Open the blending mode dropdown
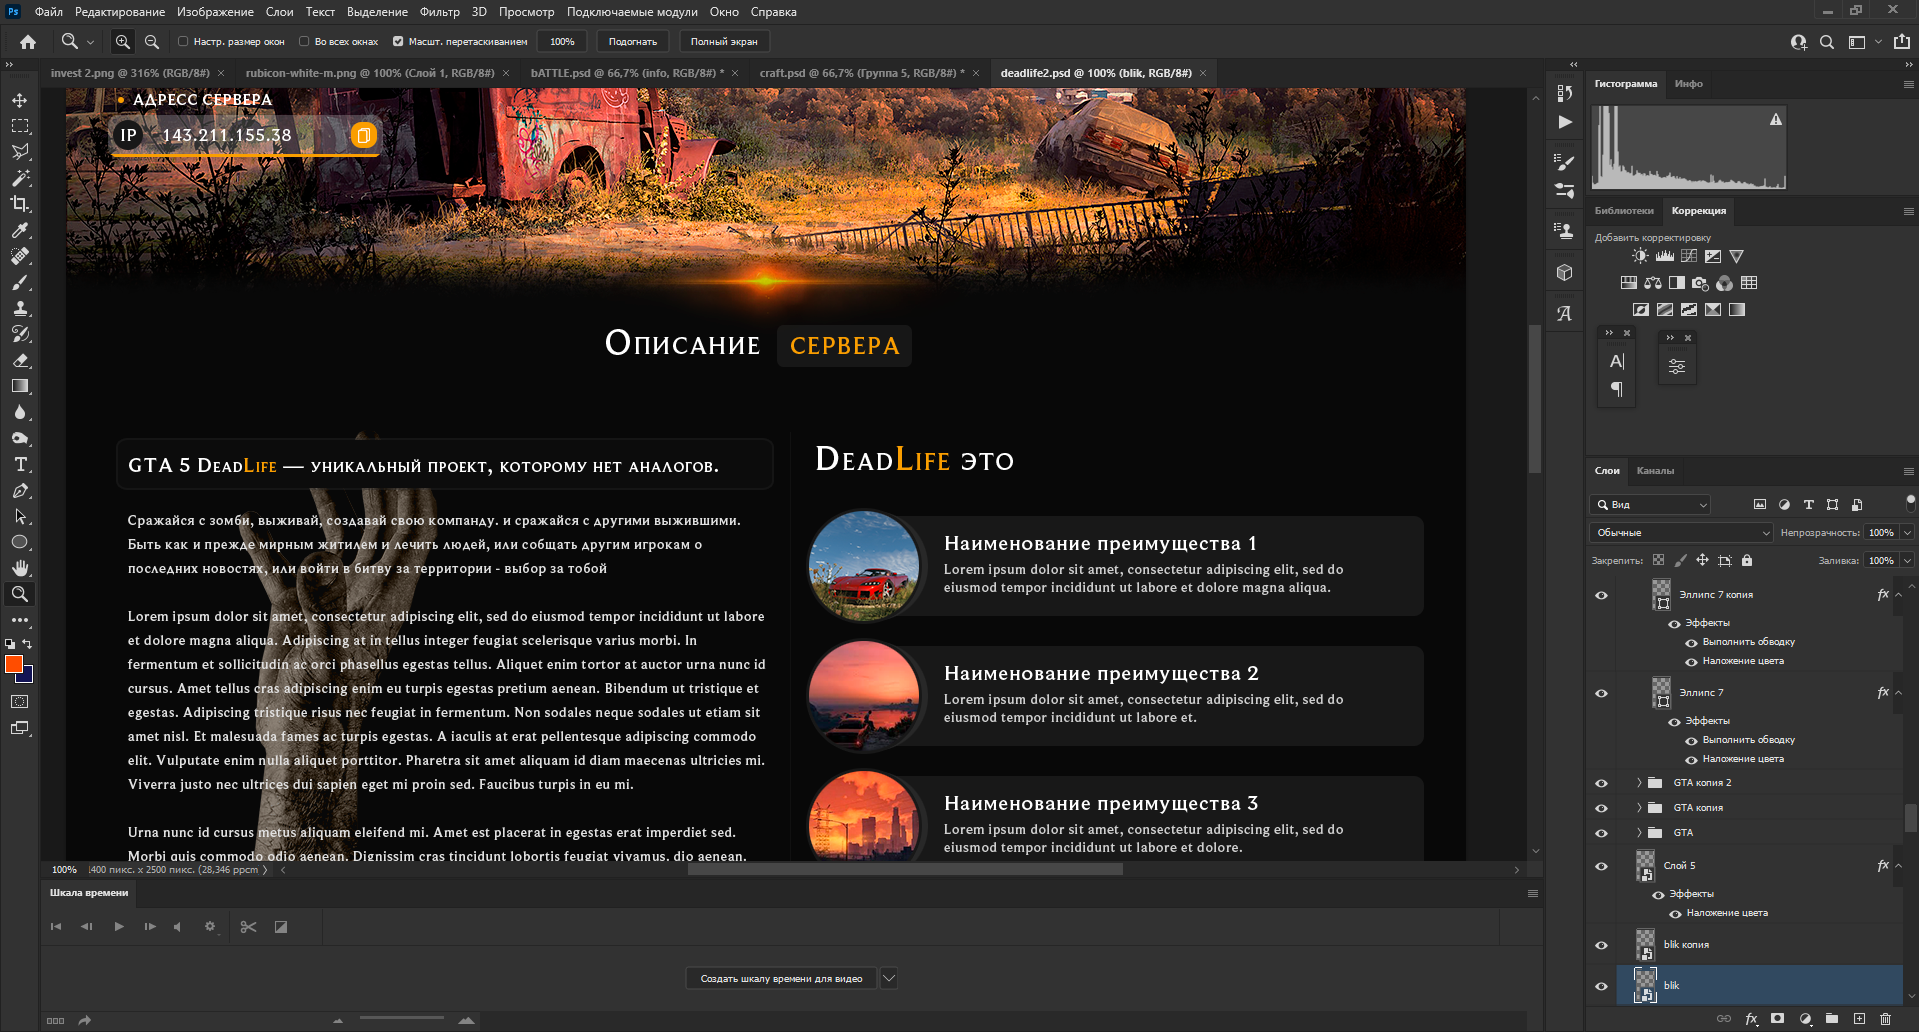The image size is (1919, 1032). (1681, 533)
